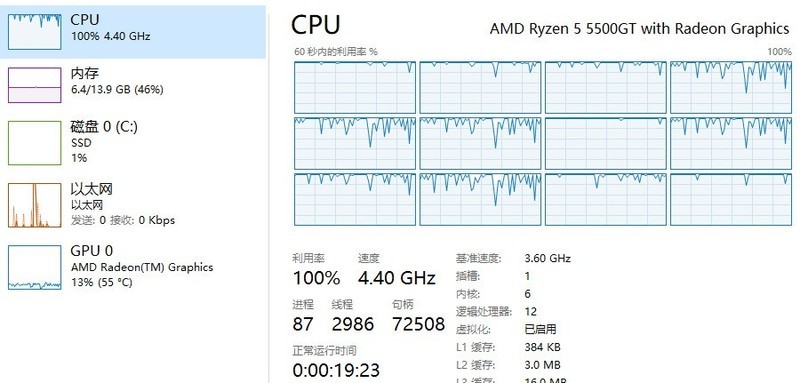The image size is (800, 383).
Task: Click the 速度 4.40 GHz value
Action: [396, 278]
